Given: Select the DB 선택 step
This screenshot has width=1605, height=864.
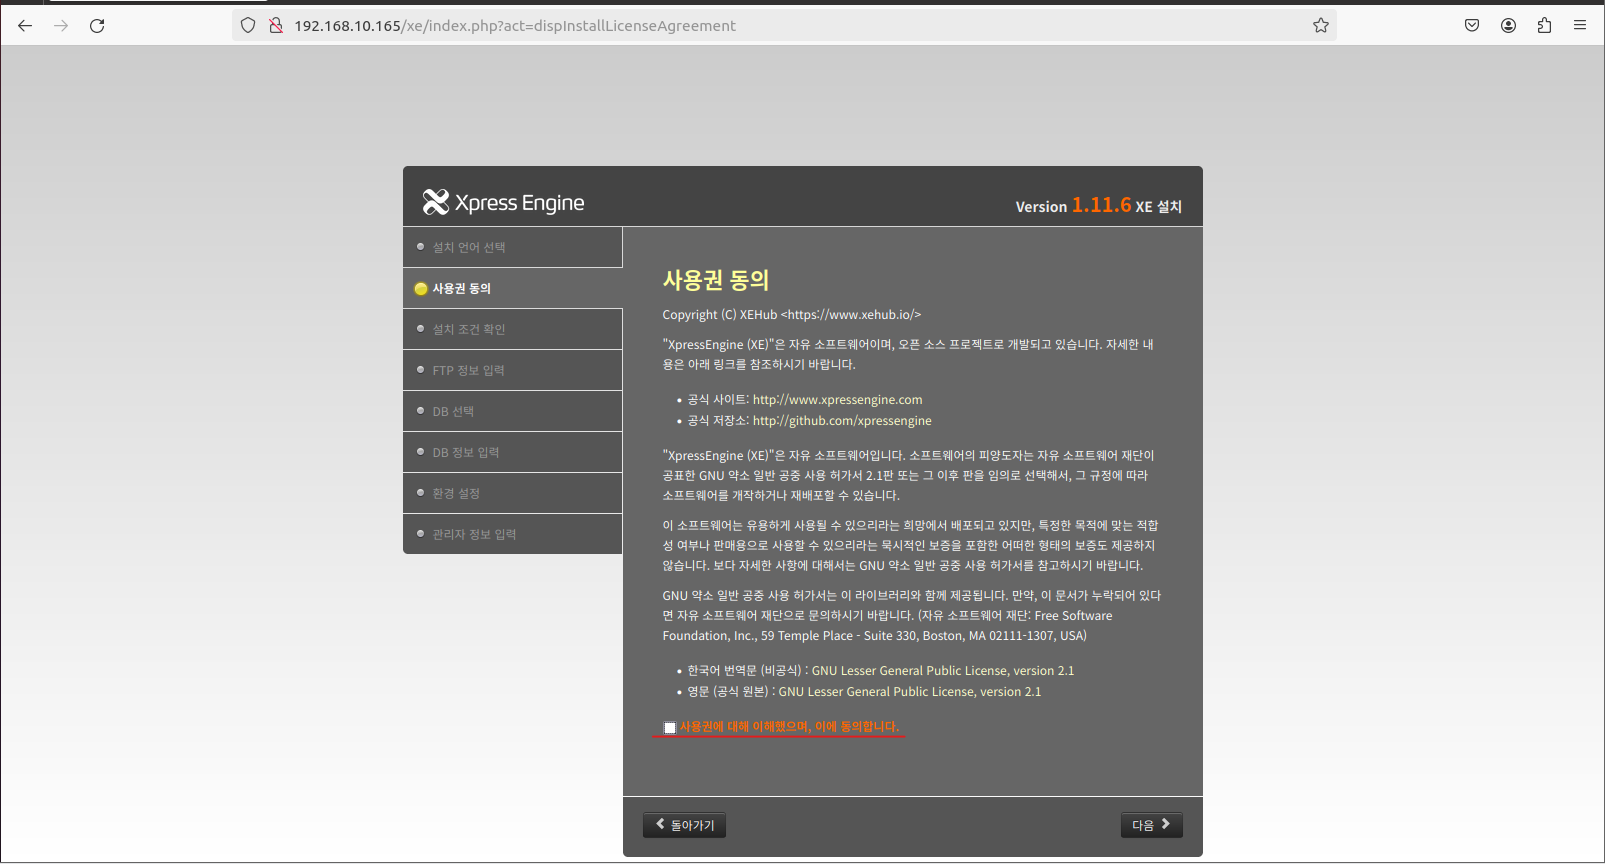Looking at the screenshot, I should coord(512,411).
